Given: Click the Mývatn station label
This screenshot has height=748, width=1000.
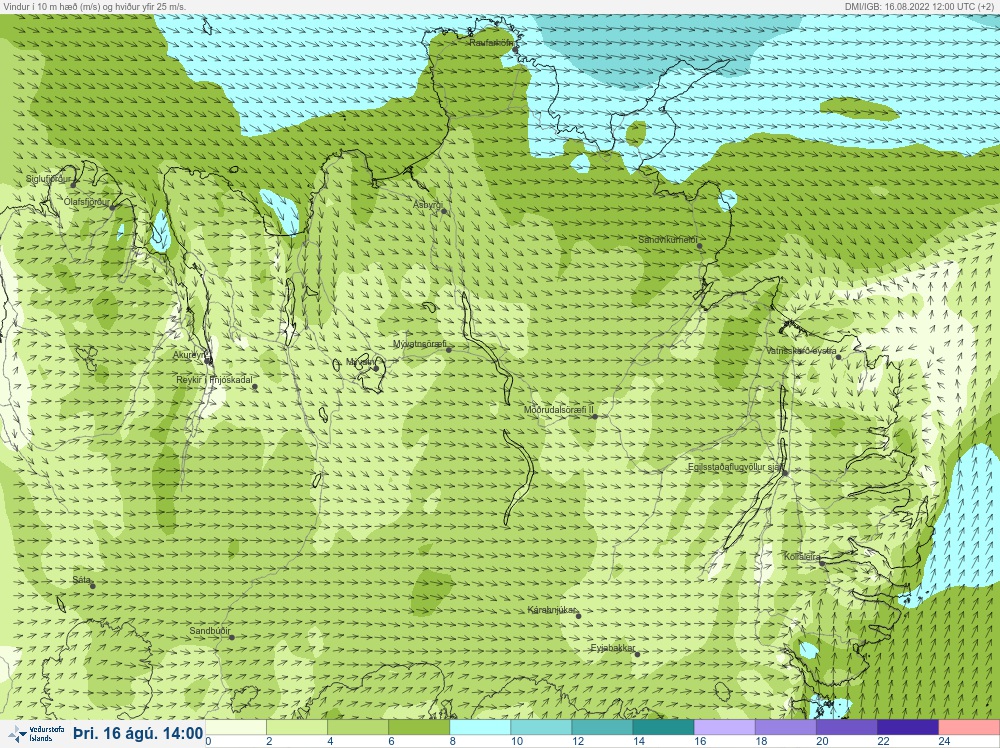Looking at the screenshot, I should click(360, 362).
